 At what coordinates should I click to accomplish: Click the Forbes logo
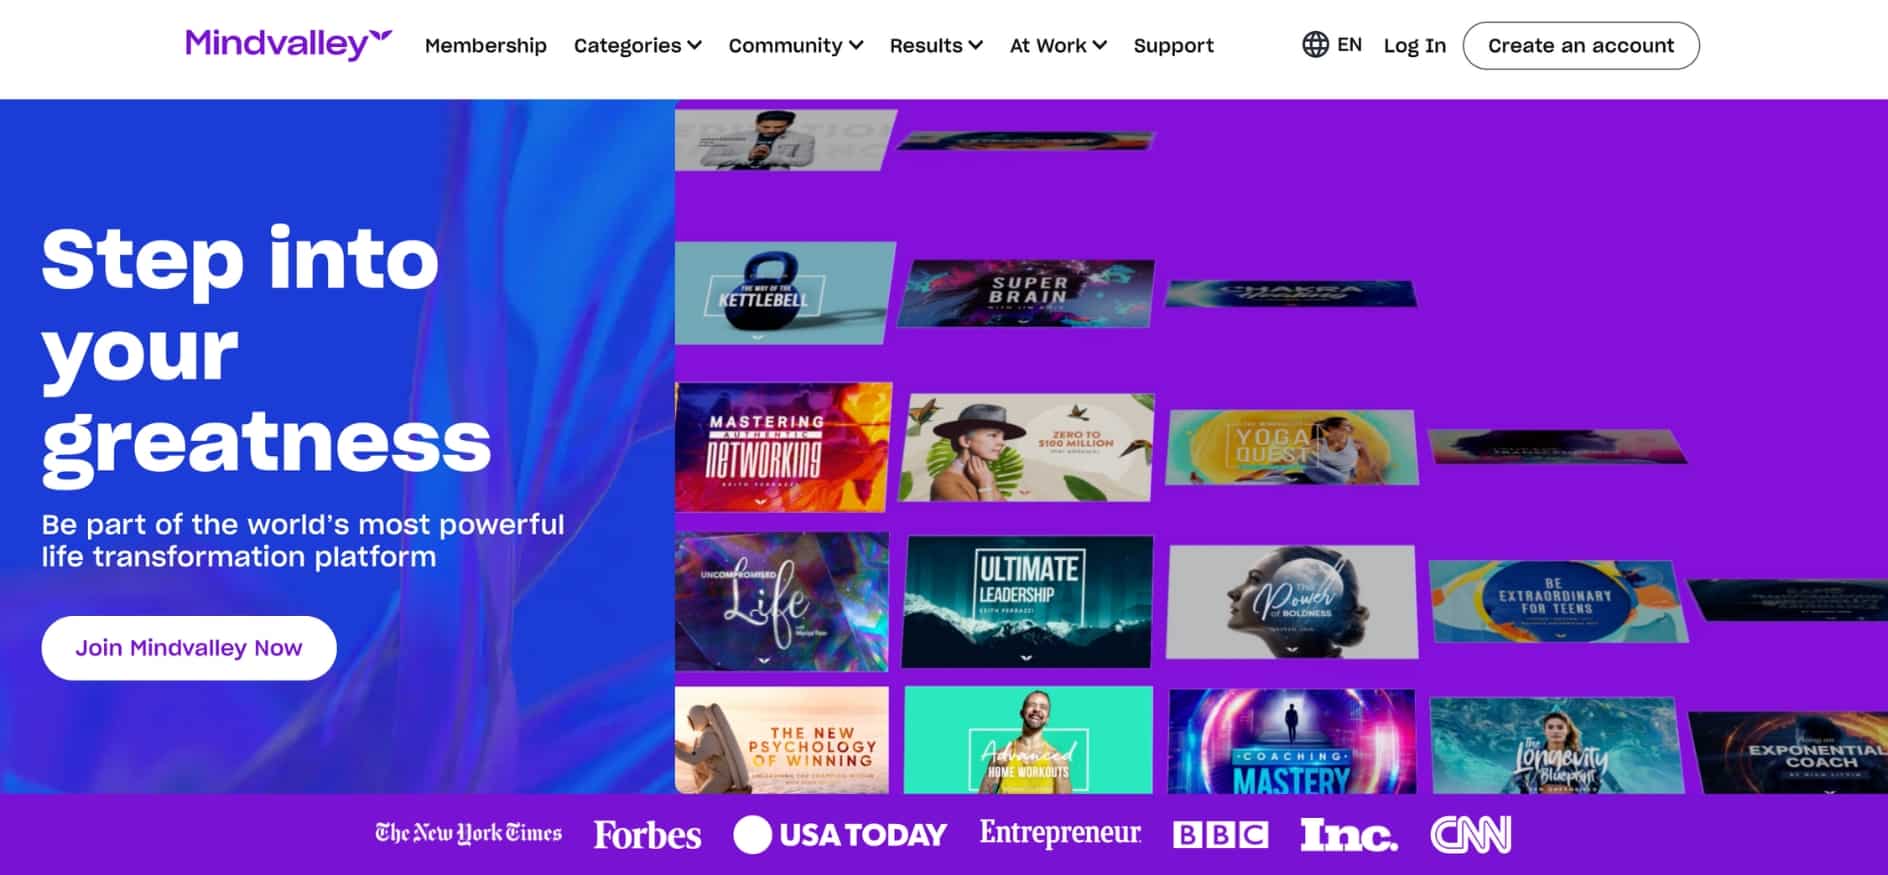click(x=647, y=835)
